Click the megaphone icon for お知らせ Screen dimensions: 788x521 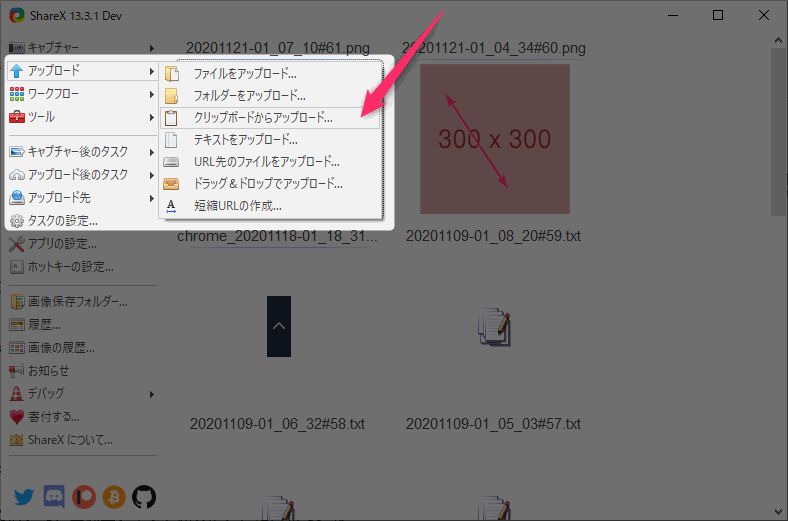click(x=17, y=371)
